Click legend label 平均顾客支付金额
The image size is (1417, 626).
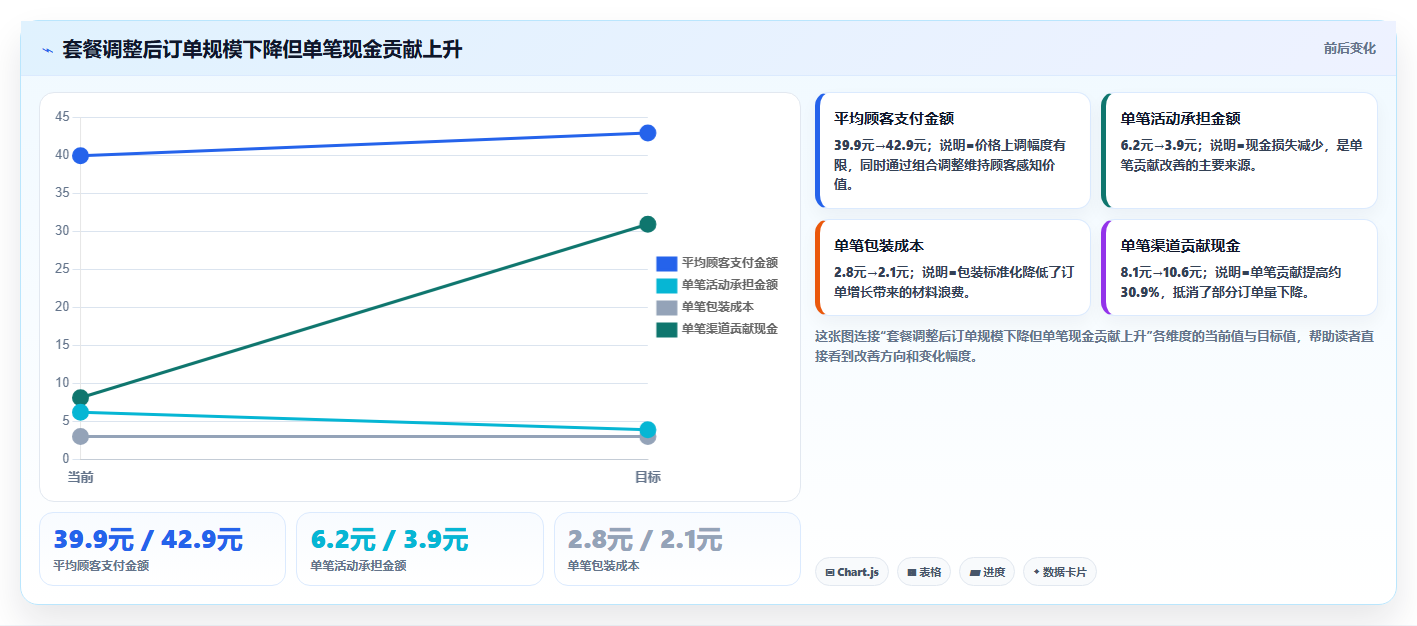pos(729,263)
